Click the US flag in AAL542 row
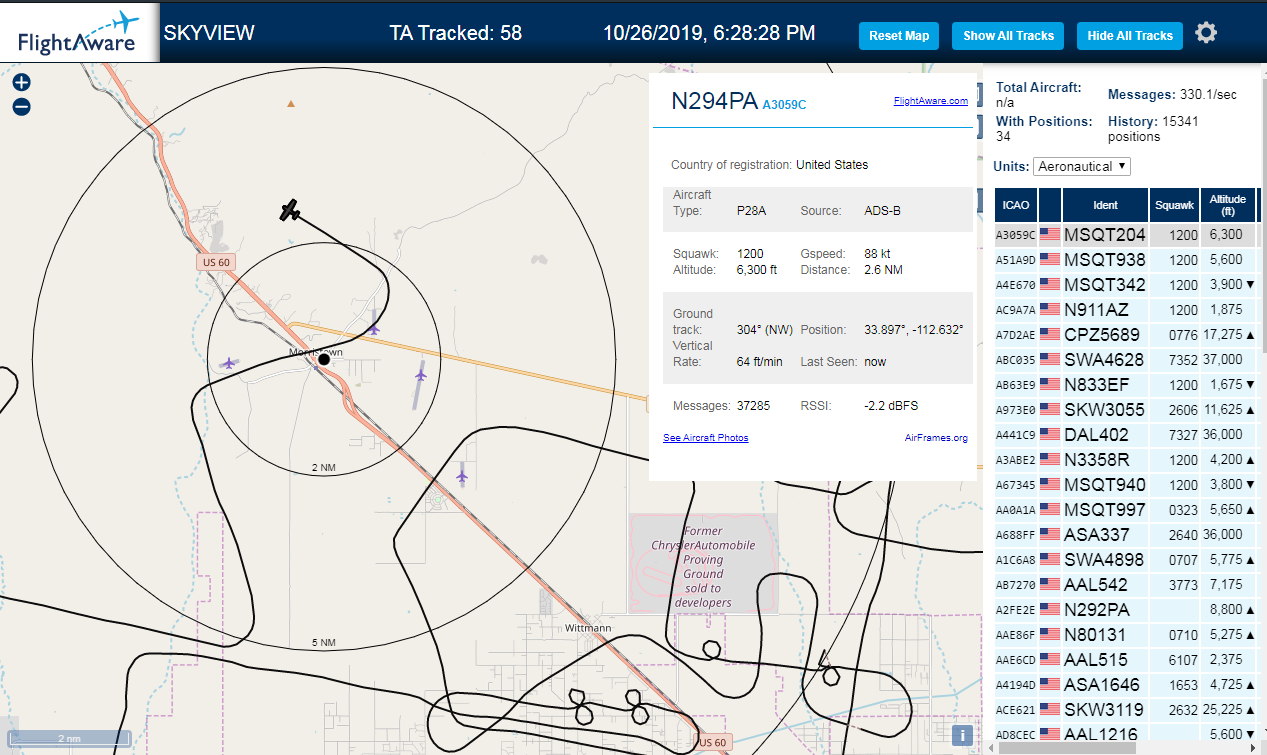The image size is (1267, 755). 1050,585
